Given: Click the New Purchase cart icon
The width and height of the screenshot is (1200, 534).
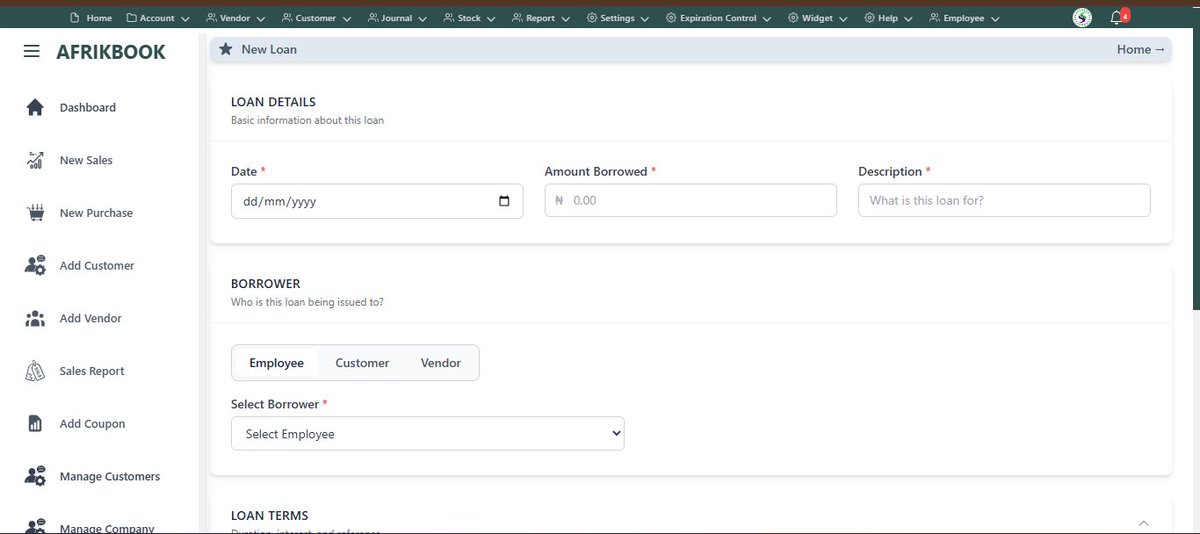Looking at the screenshot, I should [35, 213].
